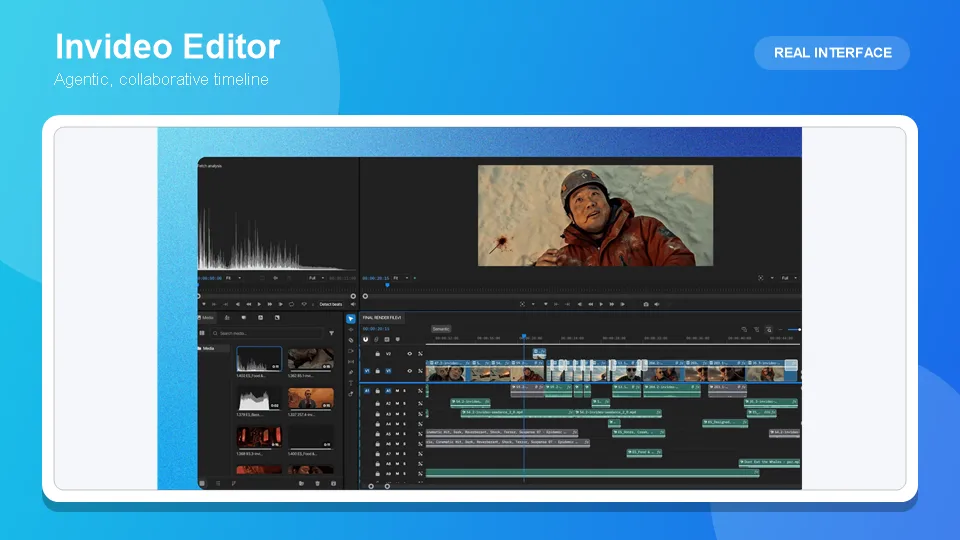Toggle the V1 source patch
Viewport: 960px width, 540px height.
[367, 371]
